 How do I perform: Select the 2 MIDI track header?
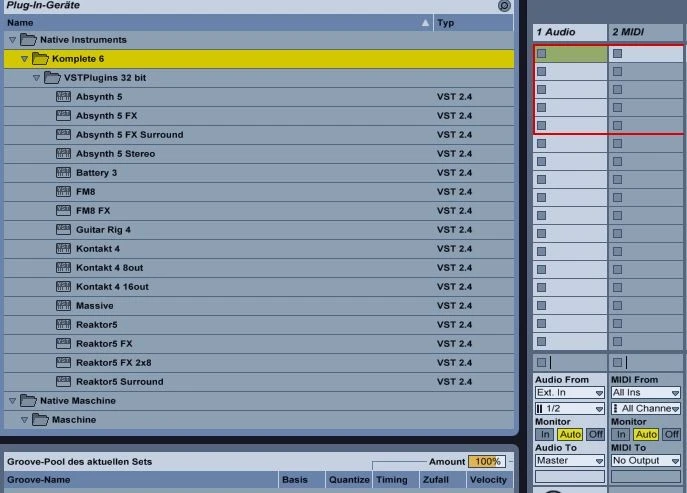[645, 33]
